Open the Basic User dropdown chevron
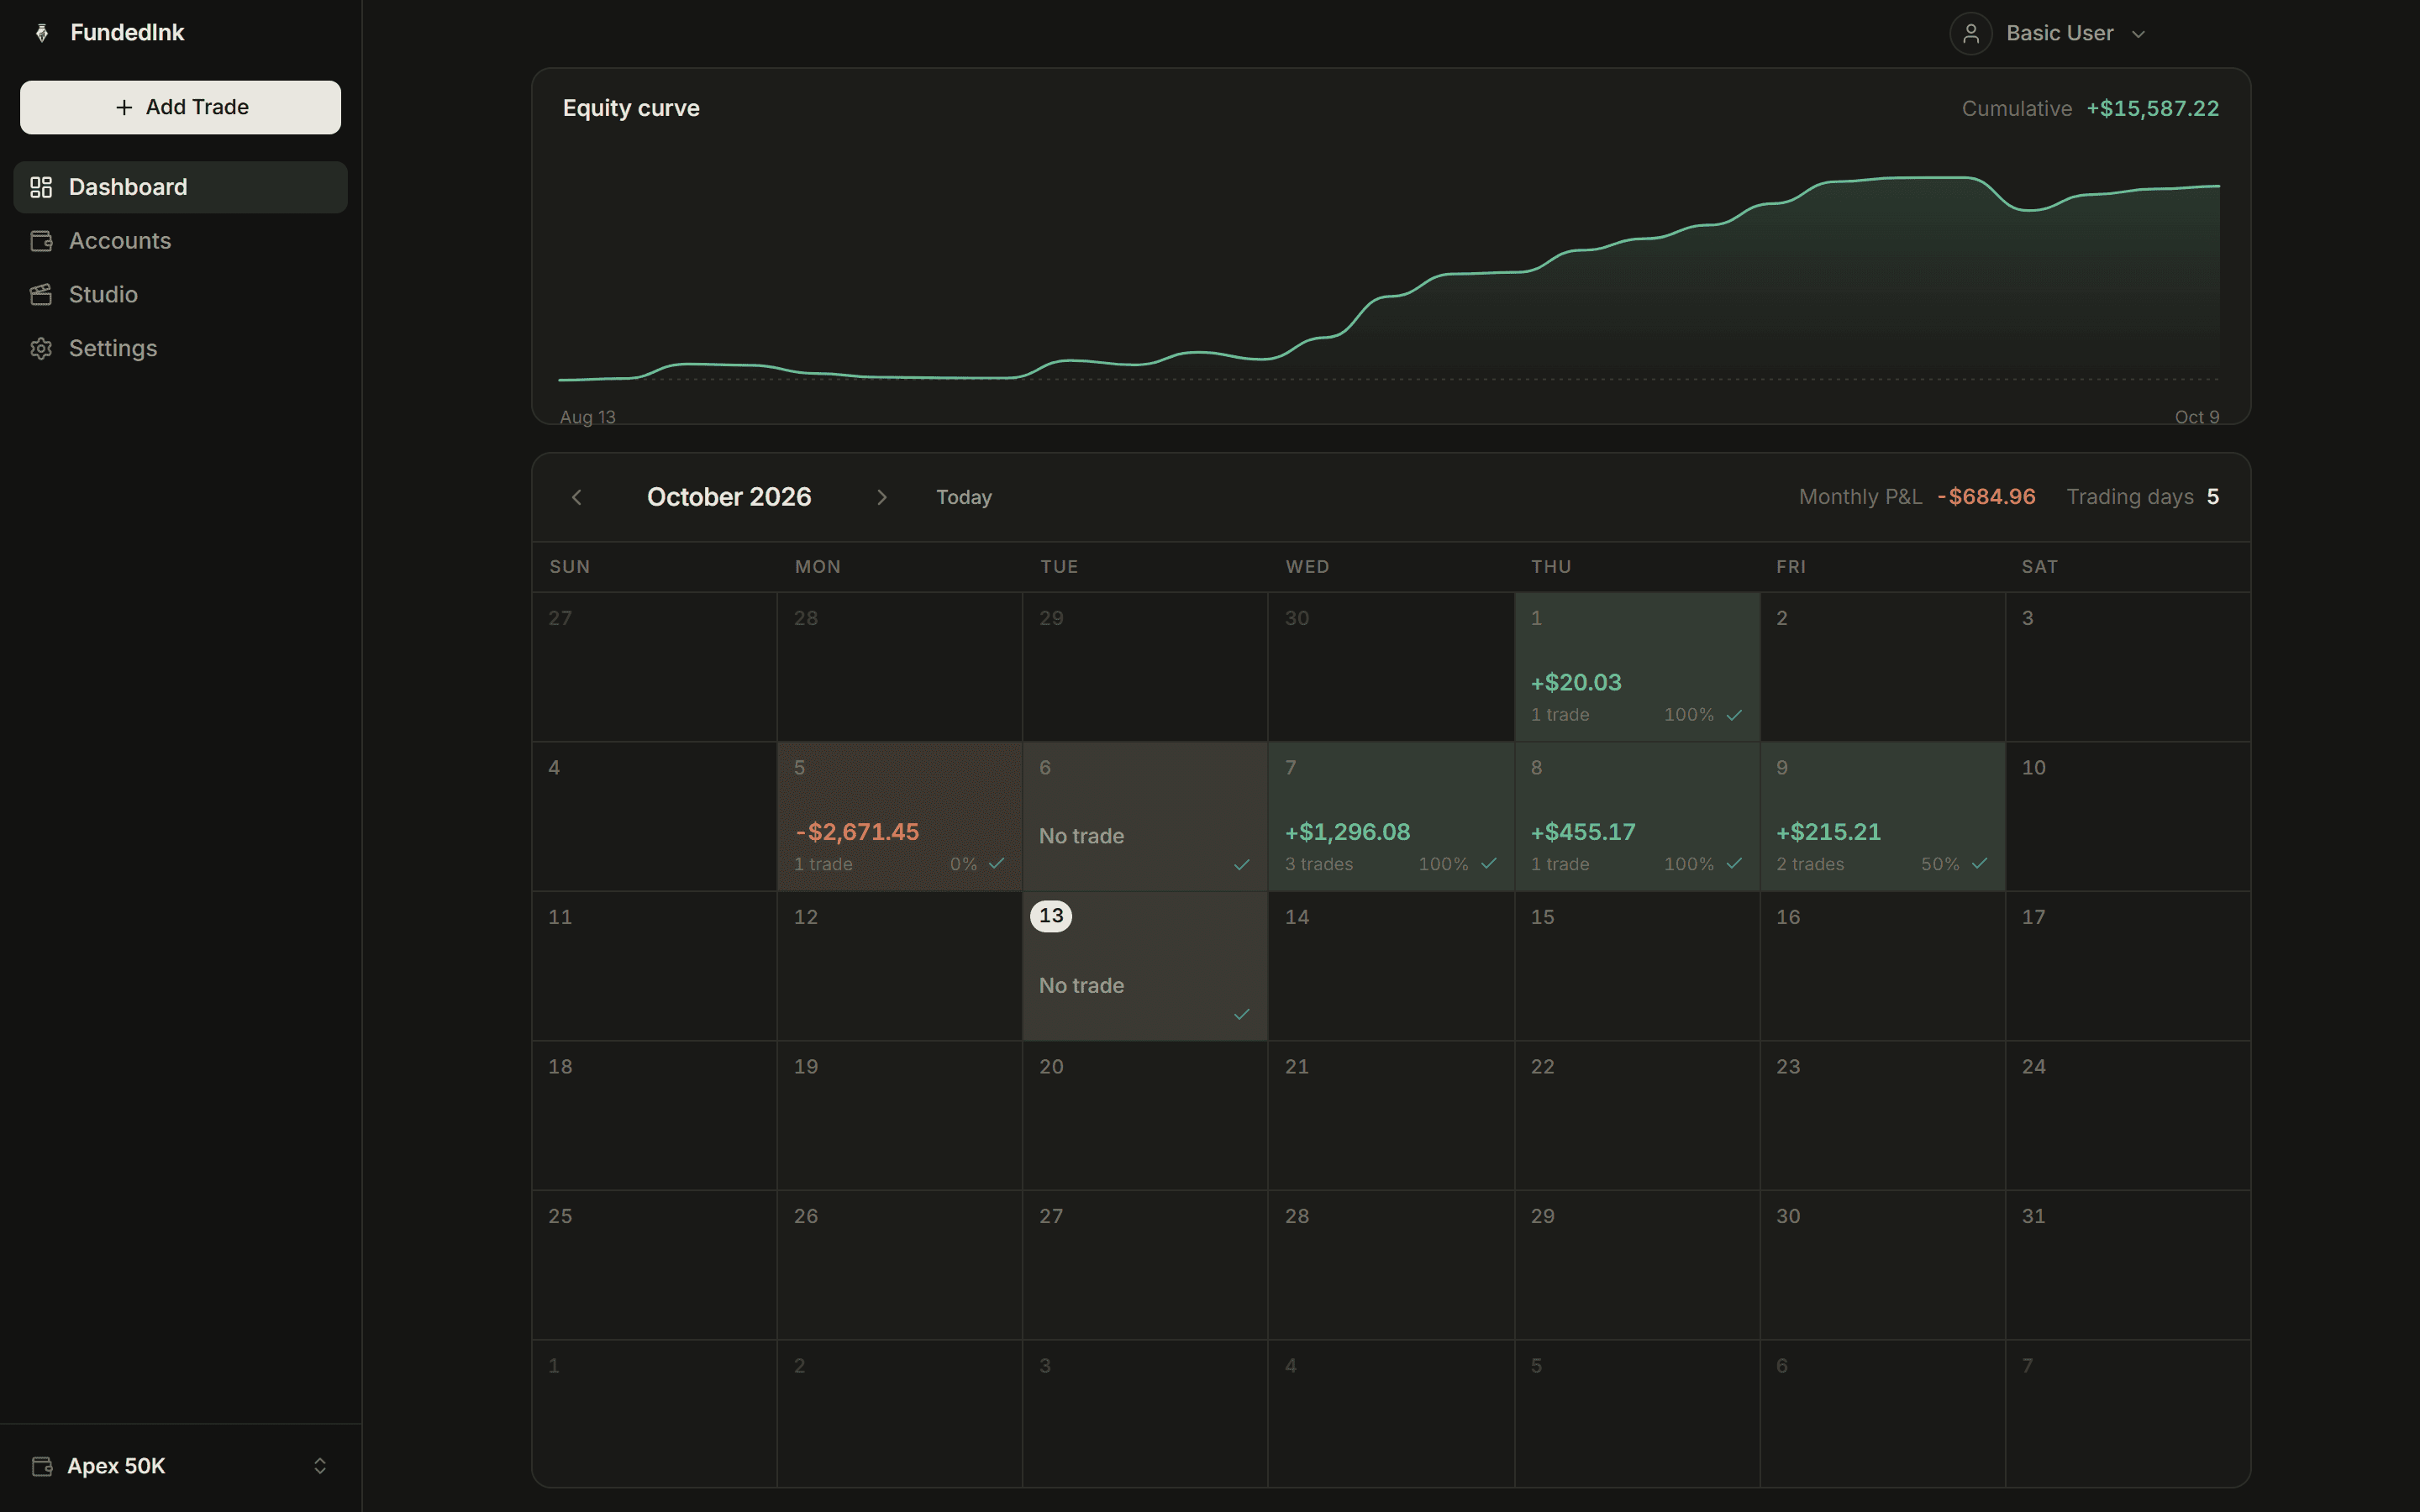The width and height of the screenshot is (2420, 1512). (2138, 34)
